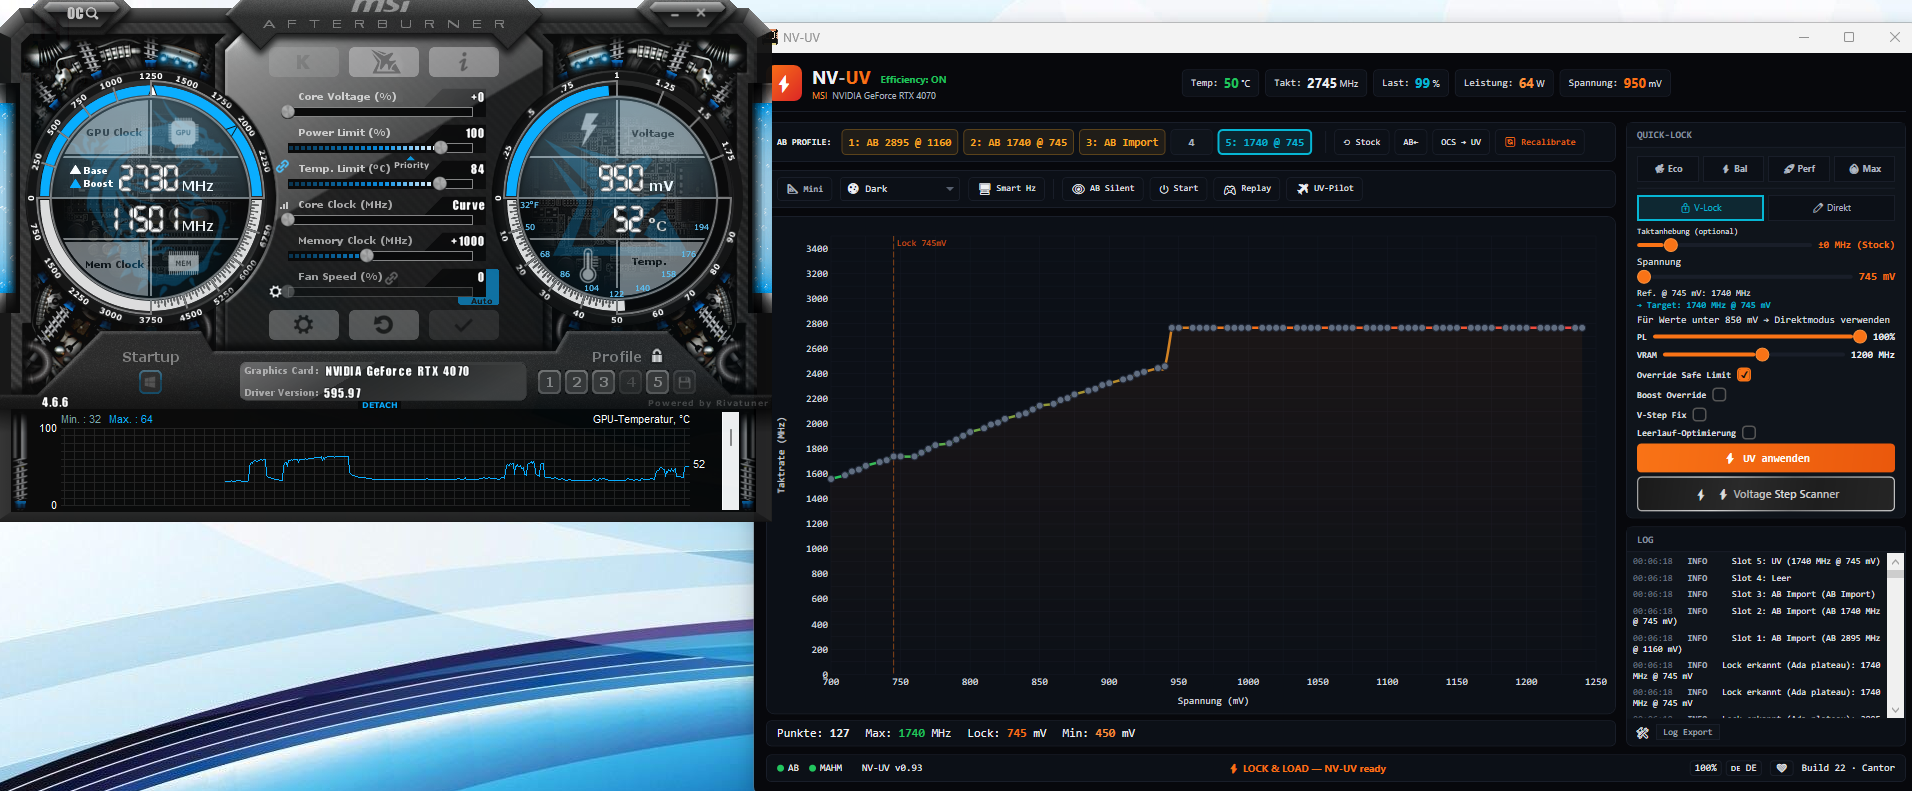Click the Spannung slider handle
The width and height of the screenshot is (1912, 791).
[x=1644, y=277]
